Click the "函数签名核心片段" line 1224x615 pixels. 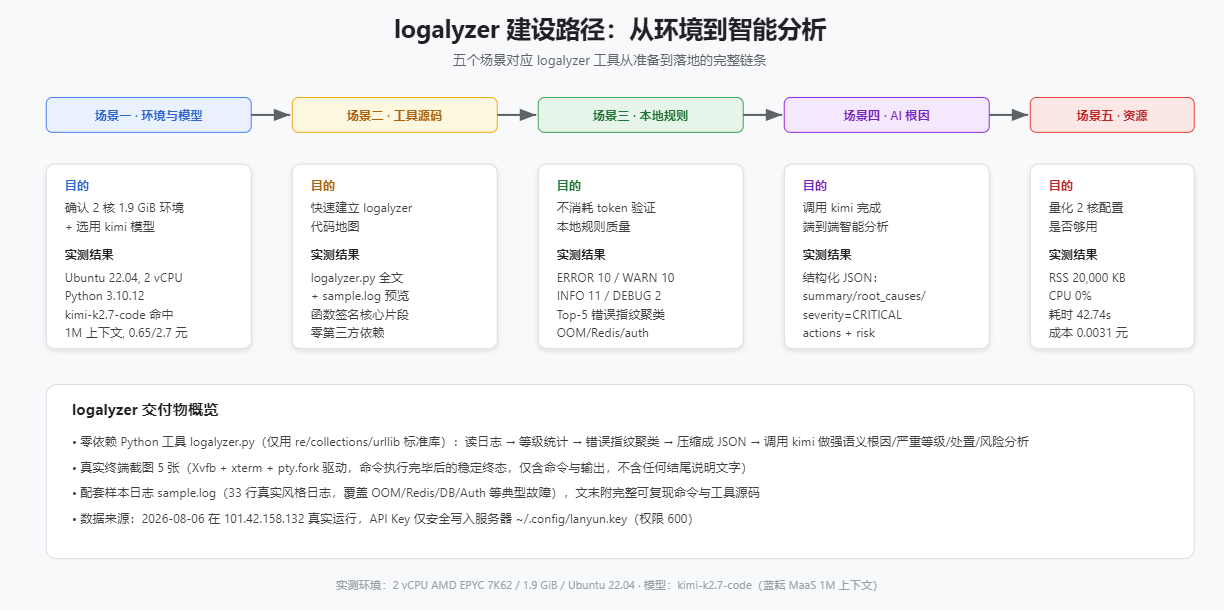(360, 314)
